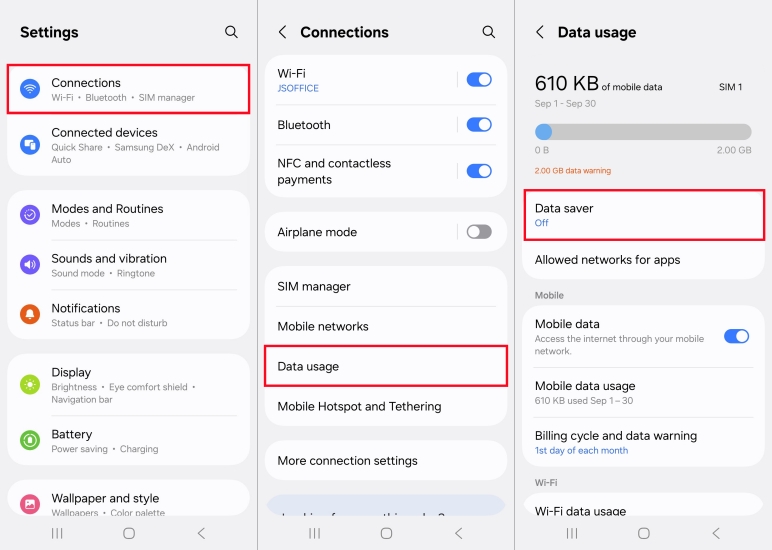Open Wi-Fi network JSOFFICE details

pos(362,80)
